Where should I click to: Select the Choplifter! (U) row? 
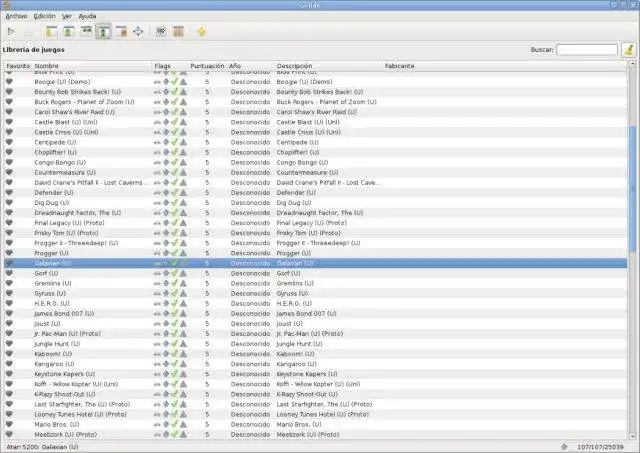click(316, 152)
